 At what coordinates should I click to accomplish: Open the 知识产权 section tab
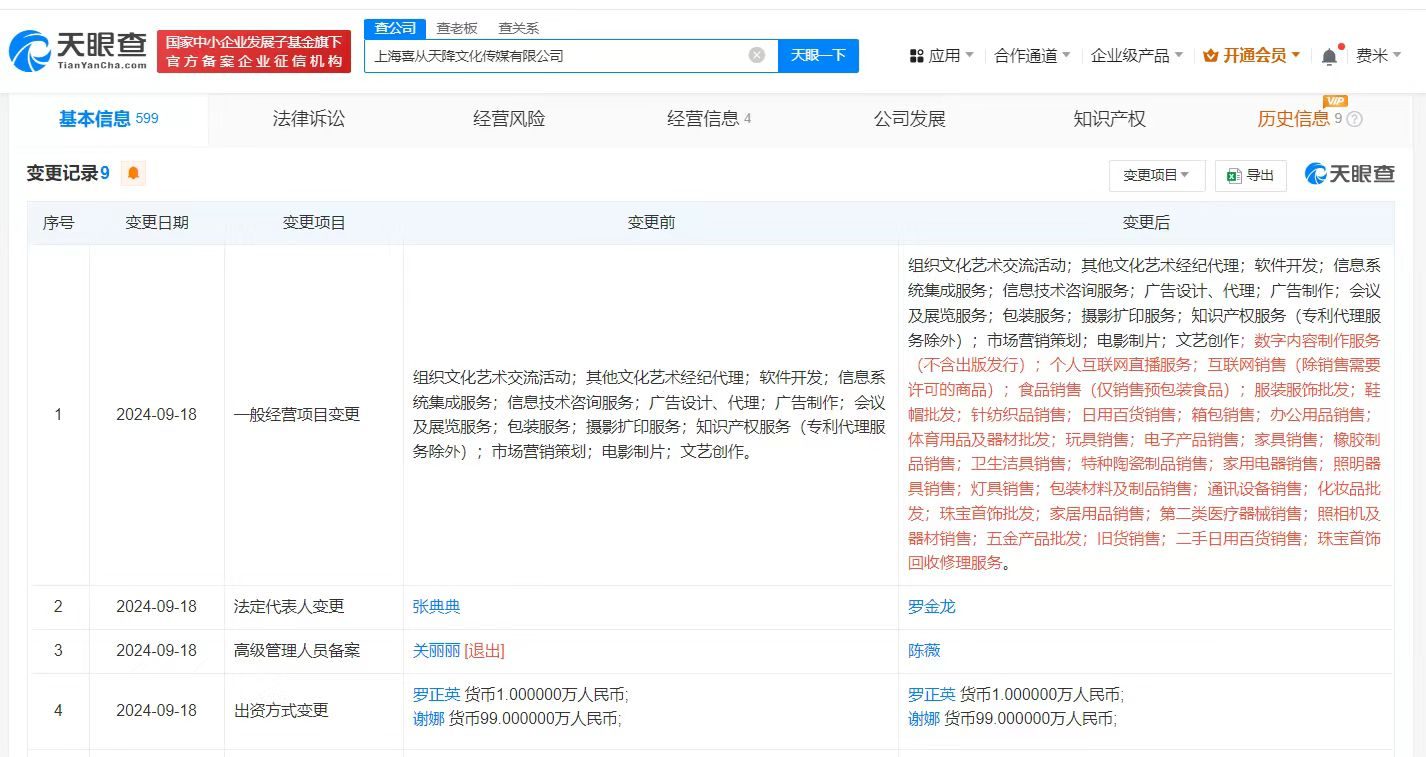(x=1109, y=118)
